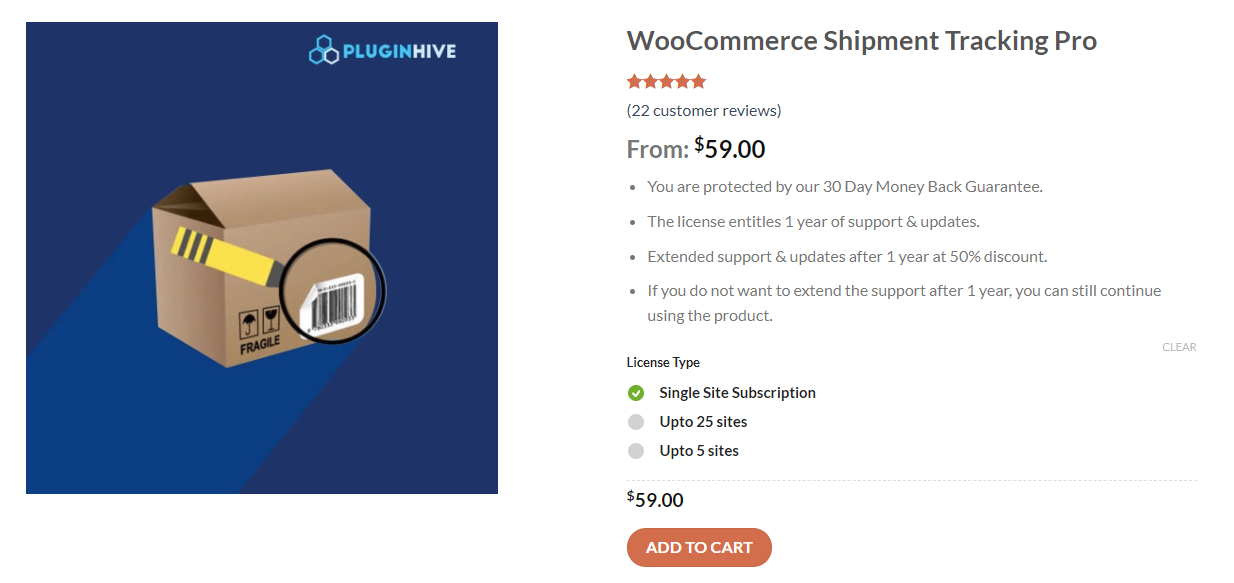Open the 22 customer reviews link

[x=704, y=110]
